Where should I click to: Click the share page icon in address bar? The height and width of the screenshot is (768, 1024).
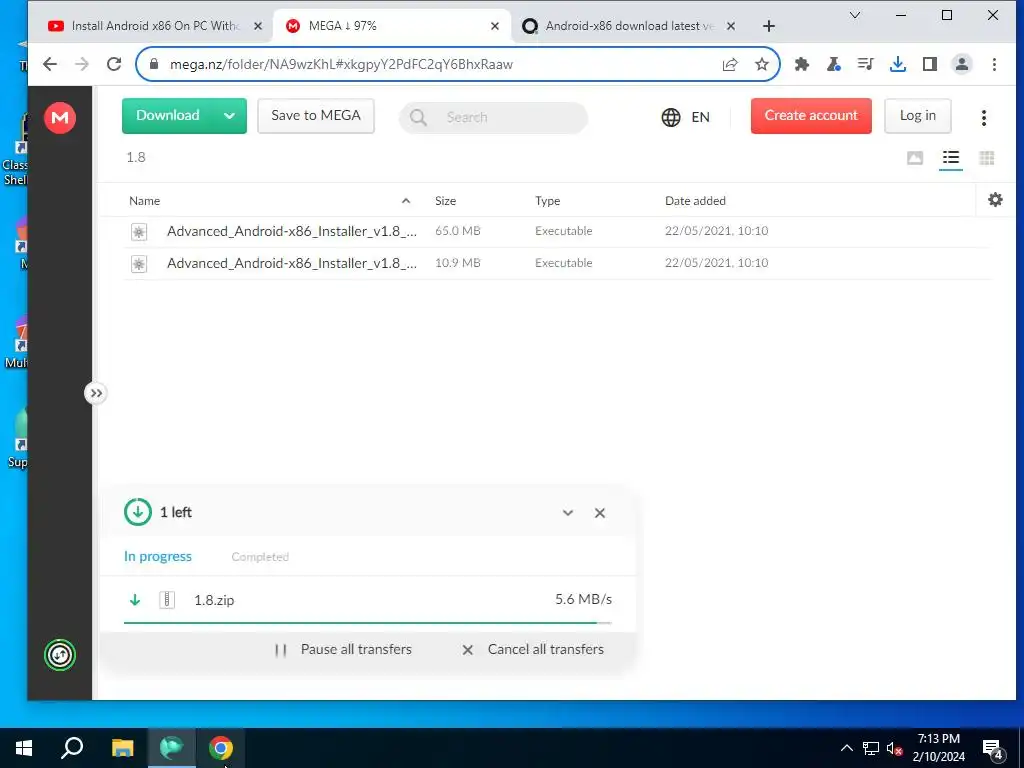point(730,64)
